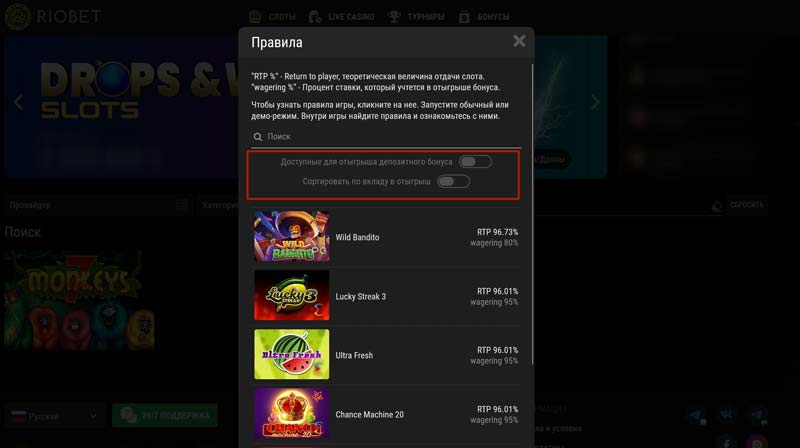Open the Русский language dropdown
The height and width of the screenshot is (448, 800).
(x=55, y=416)
